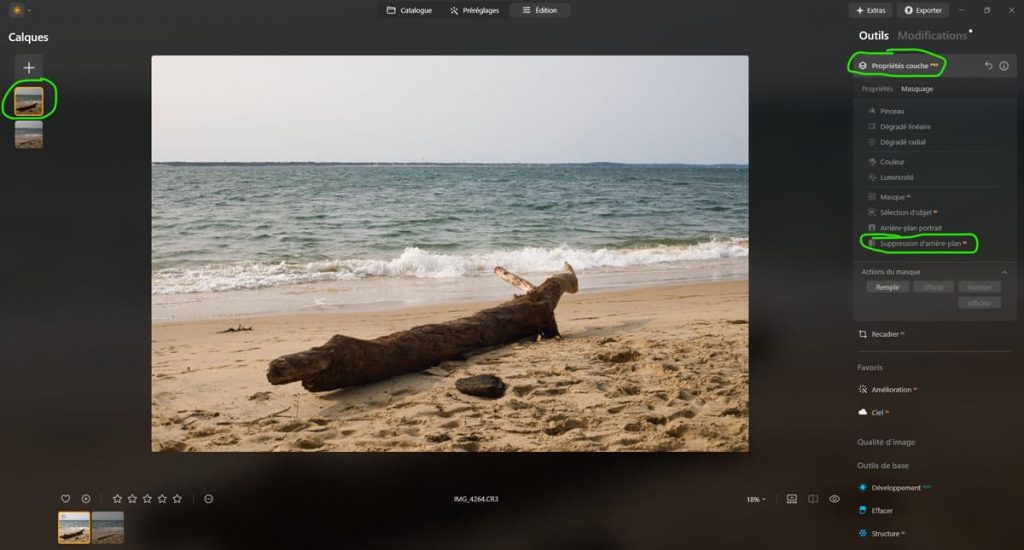The height and width of the screenshot is (550, 1024).
Task: Choose the Dégradé linéaire mask tool
Action: (904, 127)
